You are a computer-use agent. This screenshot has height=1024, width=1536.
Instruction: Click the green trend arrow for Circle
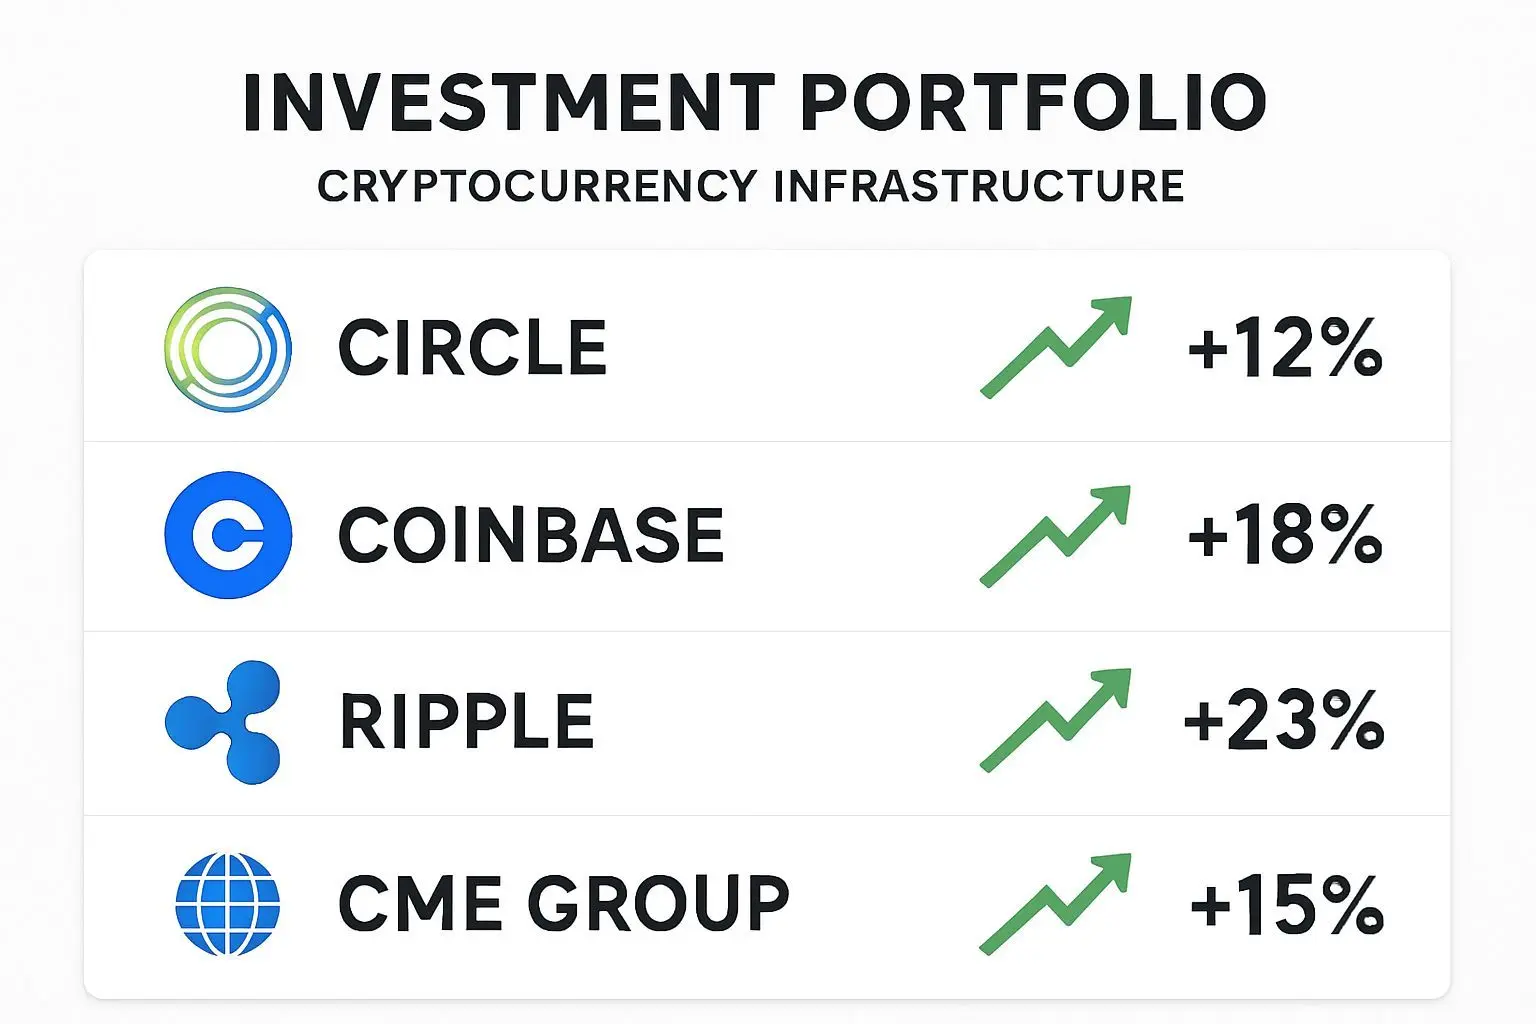(x=1056, y=347)
